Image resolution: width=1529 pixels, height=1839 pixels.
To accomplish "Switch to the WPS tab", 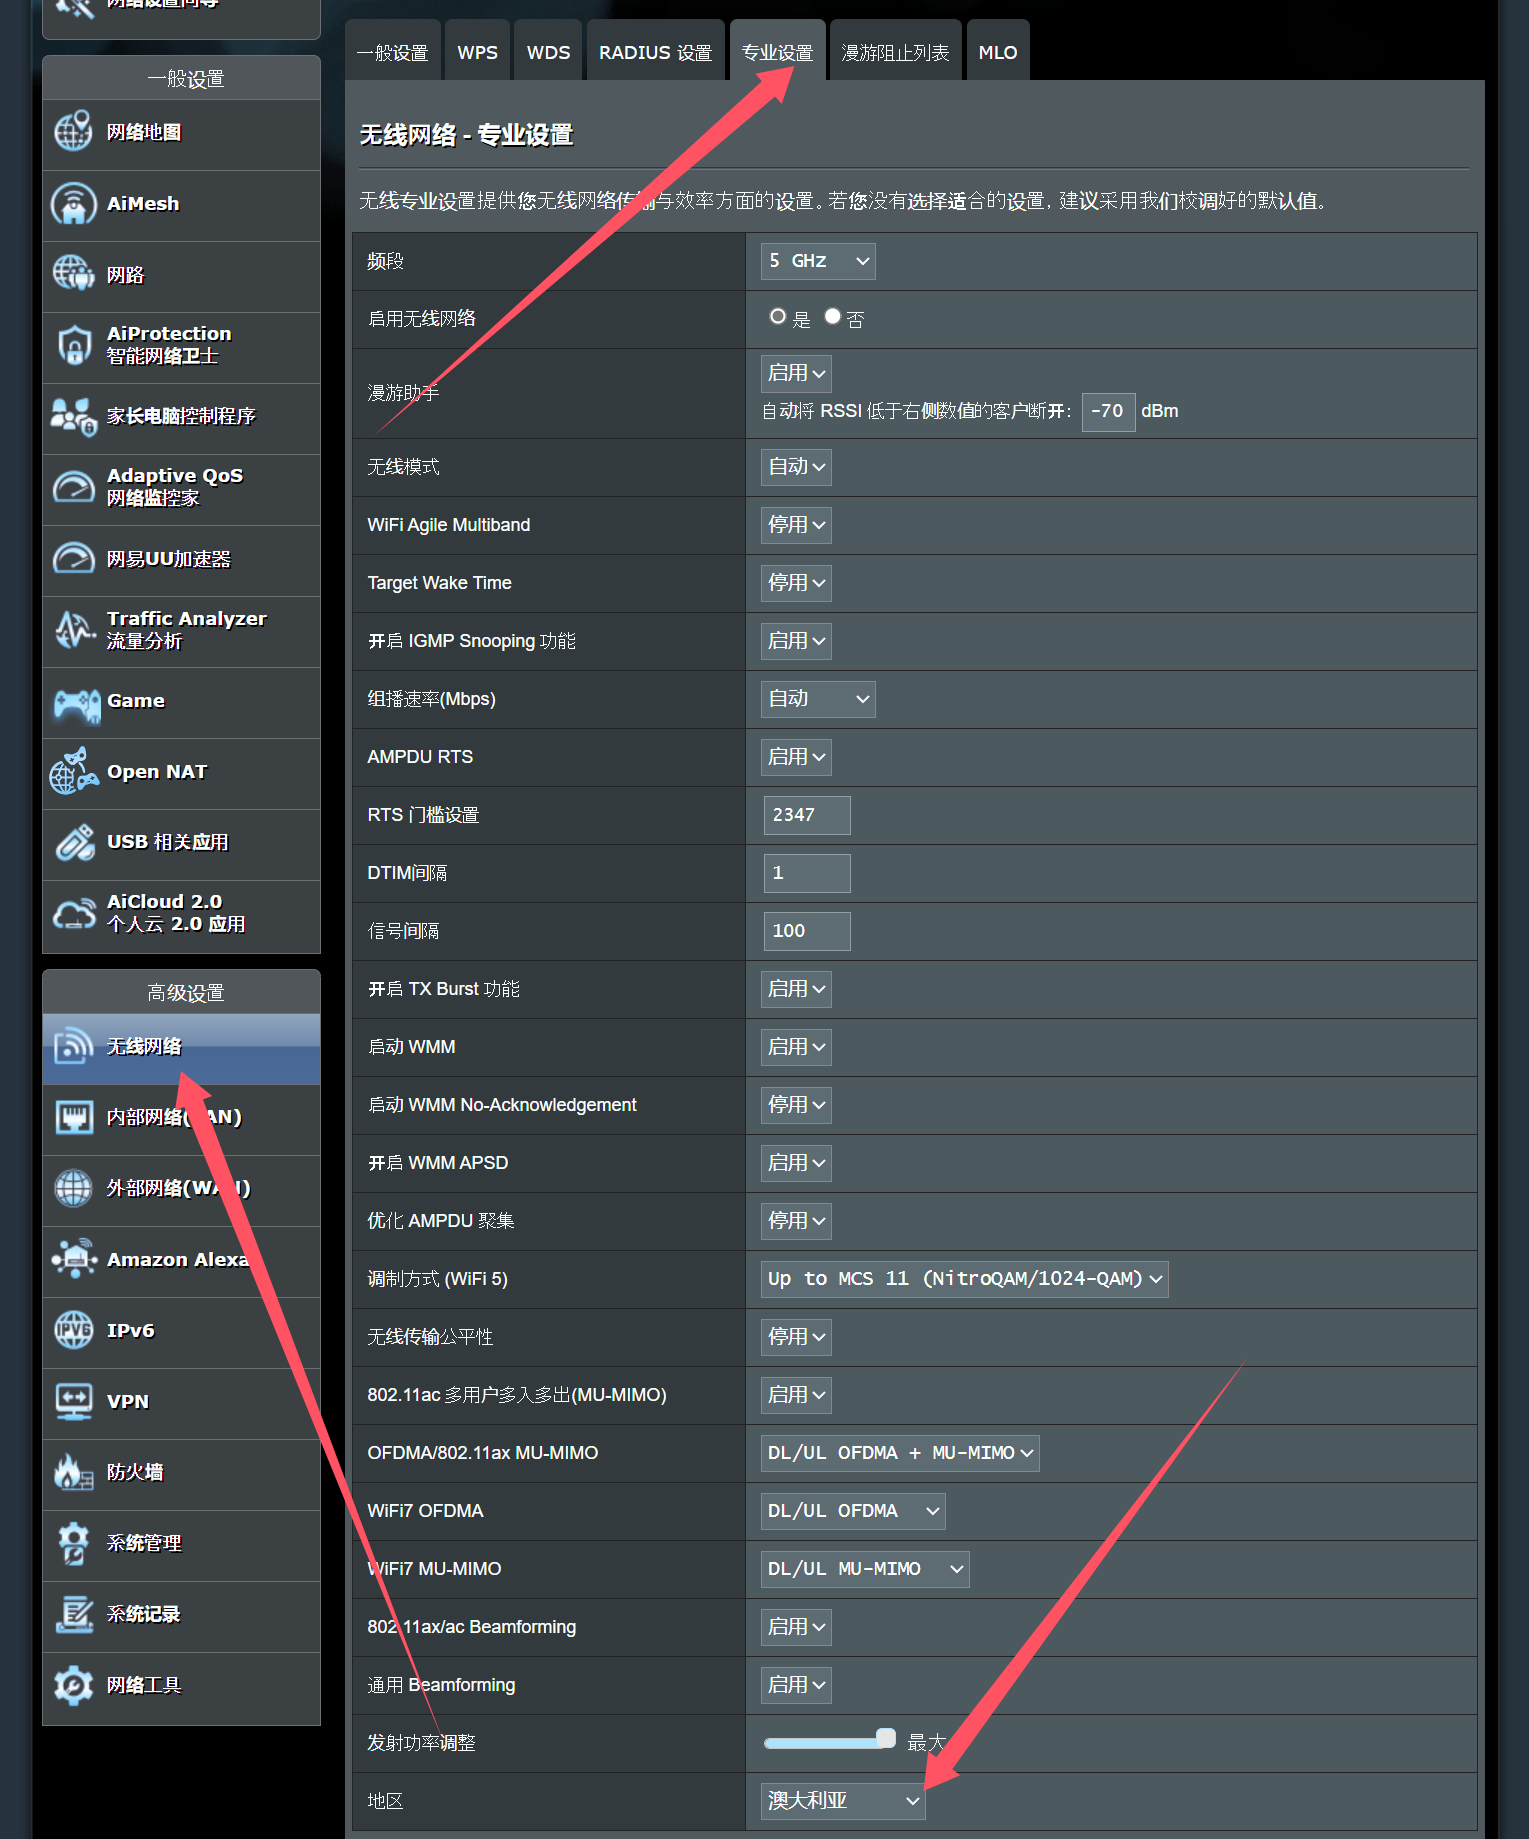I will coord(477,51).
